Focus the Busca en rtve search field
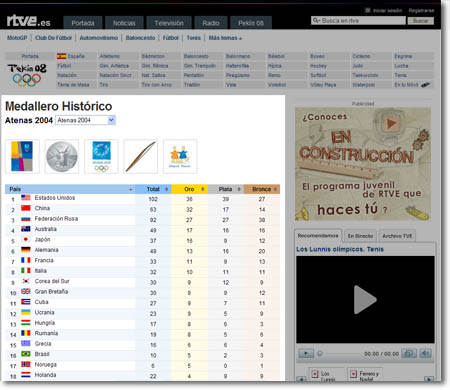Screen dimensions: 450x390 358,21
